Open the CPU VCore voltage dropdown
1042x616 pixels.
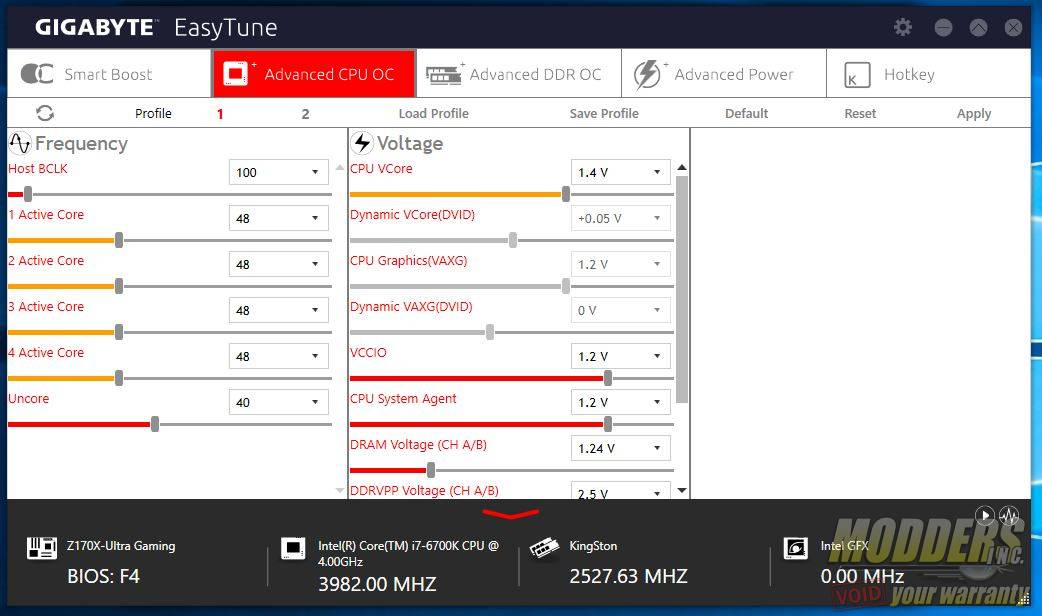click(x=621, y=172)
